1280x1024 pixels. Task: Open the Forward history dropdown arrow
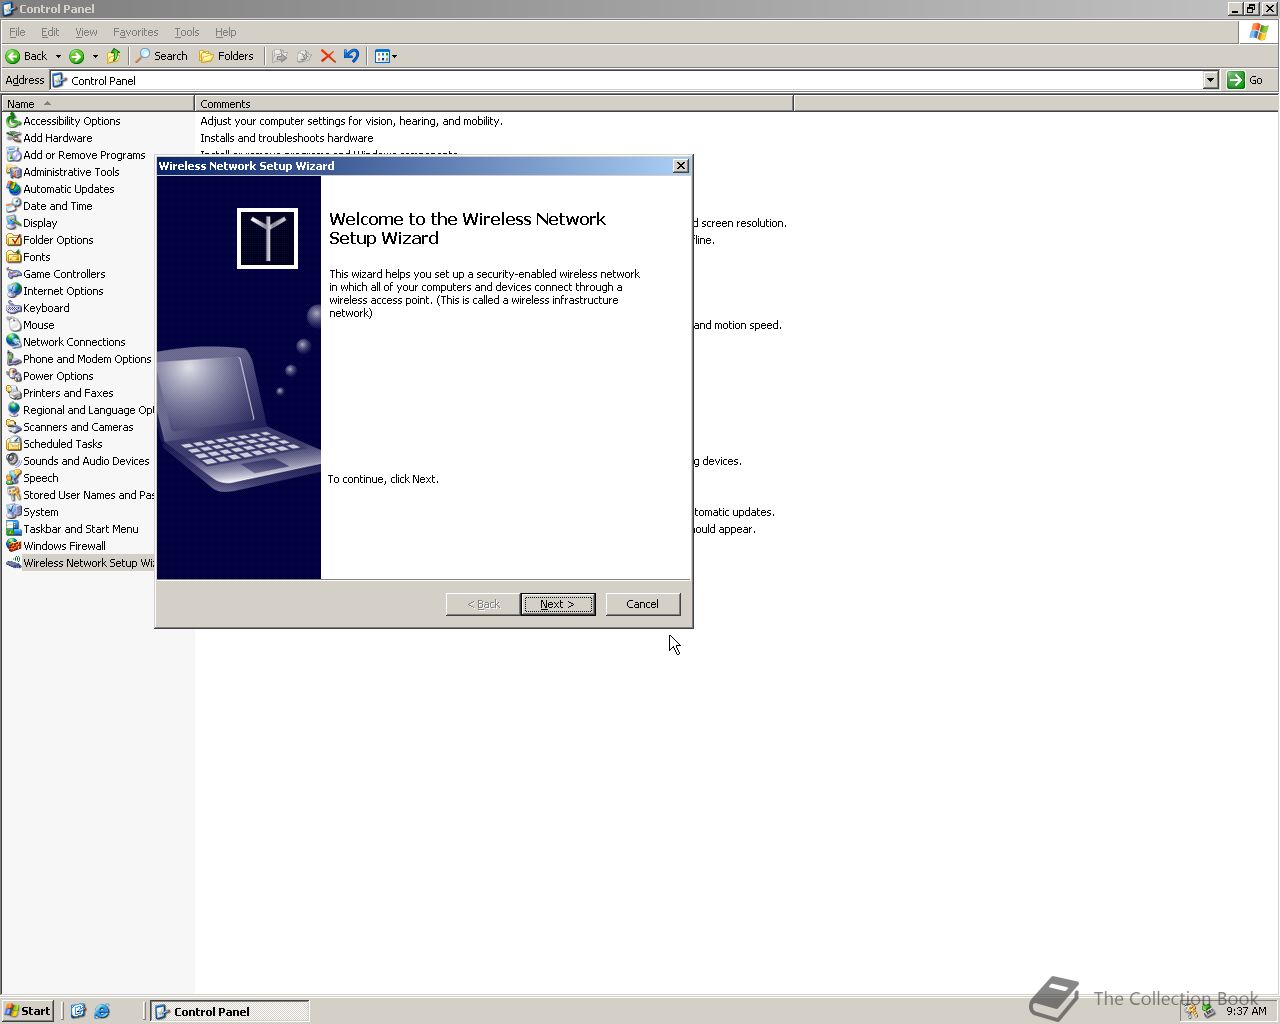(x=95, y=56)
